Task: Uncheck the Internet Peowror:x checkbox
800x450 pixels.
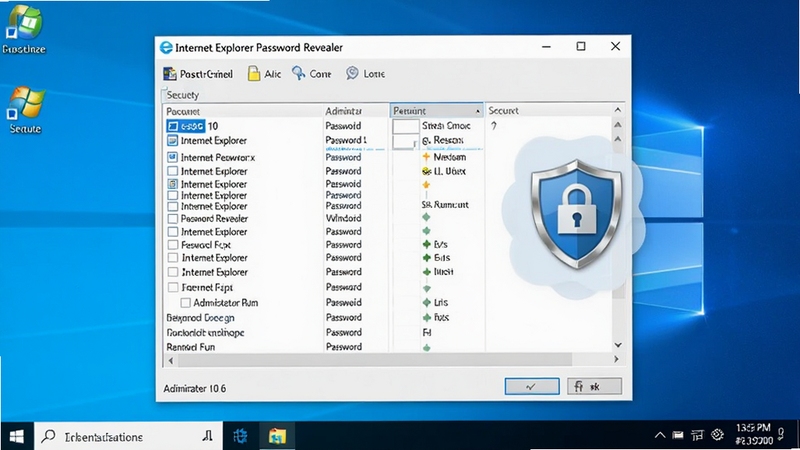Action: pyautogui.click(x=172, y=157)
